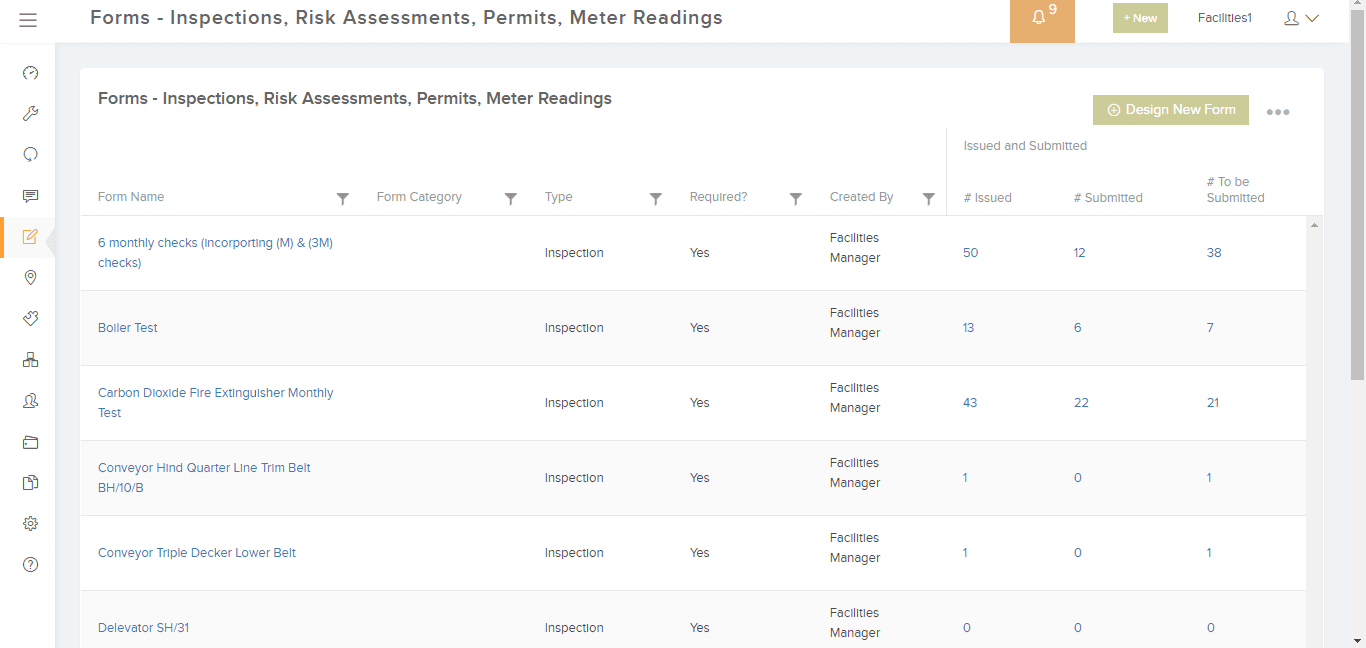Click issued count 43 for Carbon Dioxide test
The width and height of the screenshot is (1366, 648).
tap(970, 403)
